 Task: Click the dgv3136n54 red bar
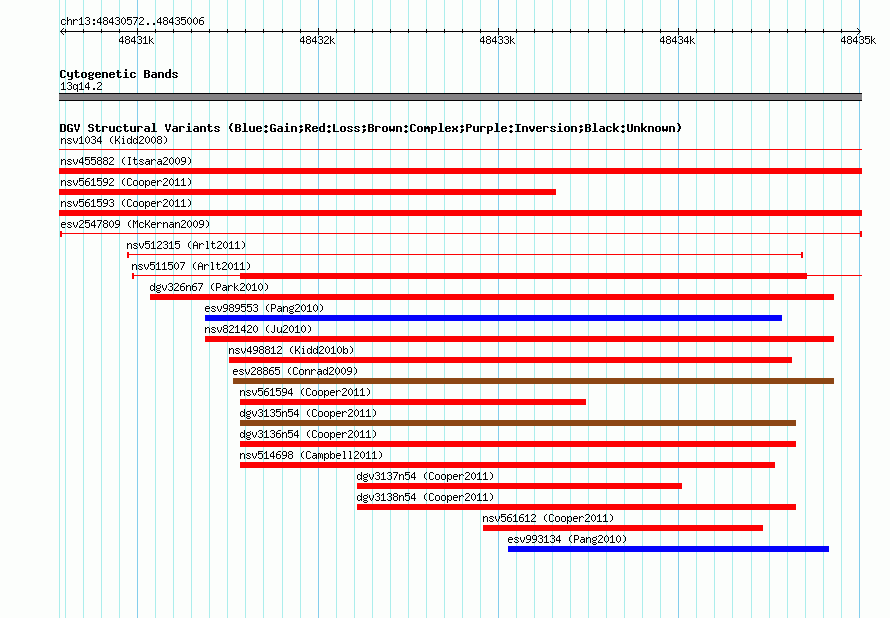tap(518, 444)
